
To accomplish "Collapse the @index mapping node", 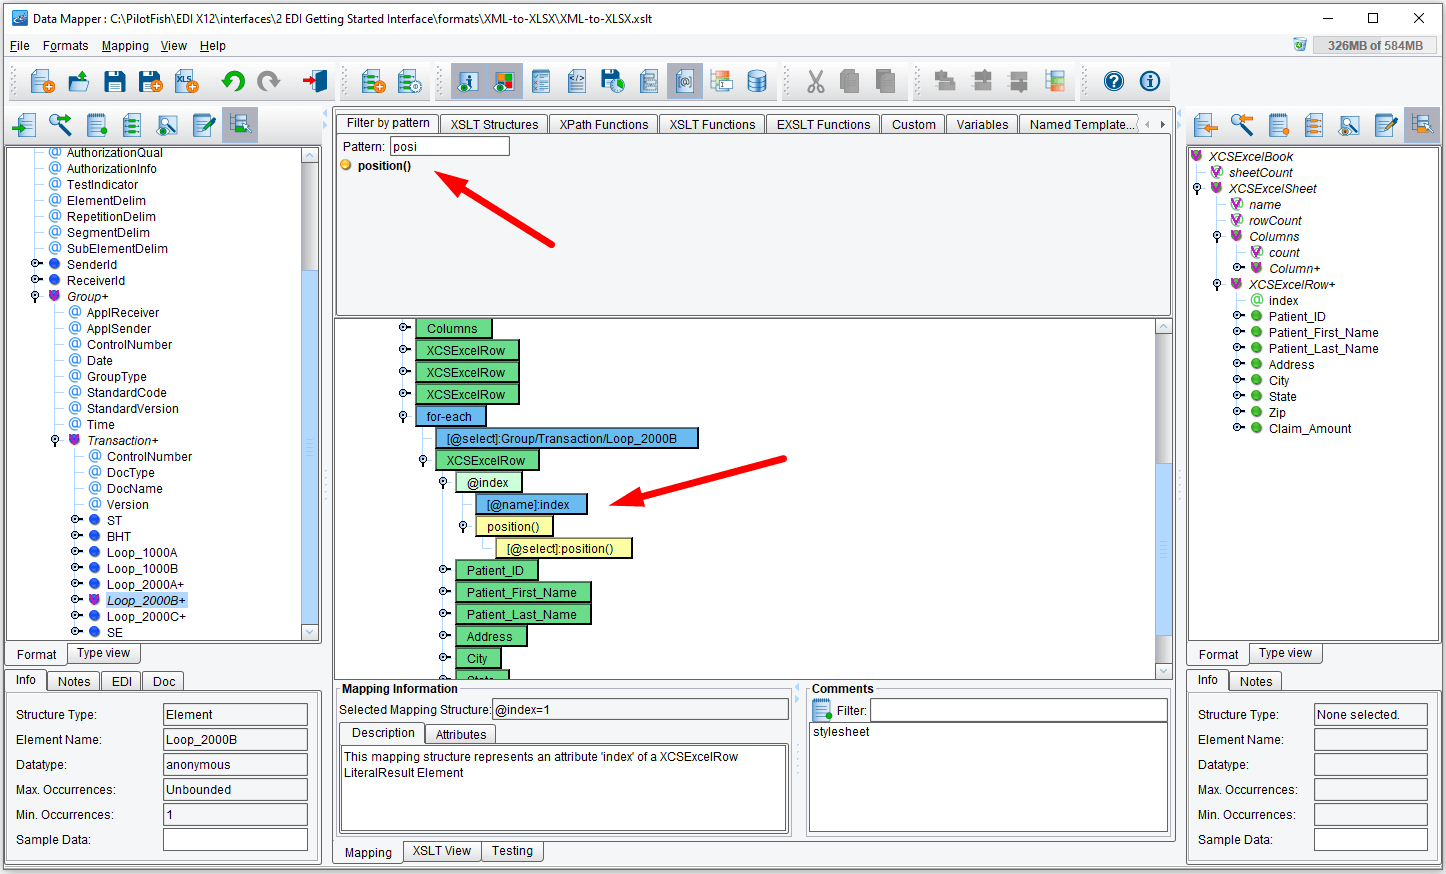I will coord(443,483).
